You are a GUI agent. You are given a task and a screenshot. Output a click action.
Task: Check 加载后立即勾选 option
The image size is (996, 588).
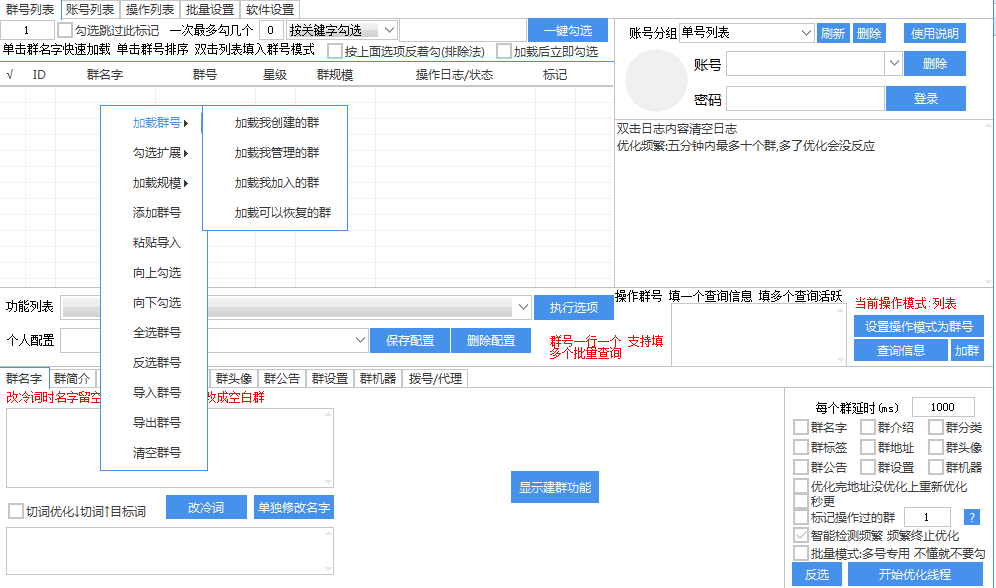[504, 51]
